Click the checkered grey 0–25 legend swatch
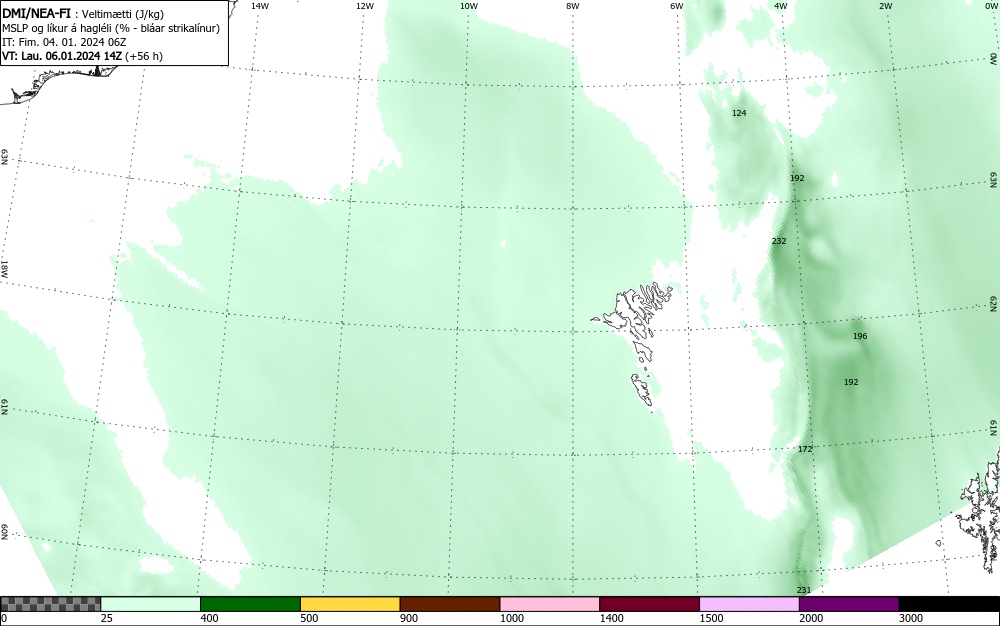Image resolution: width=1000 pixels, height=626 pixels. [50, 604]
